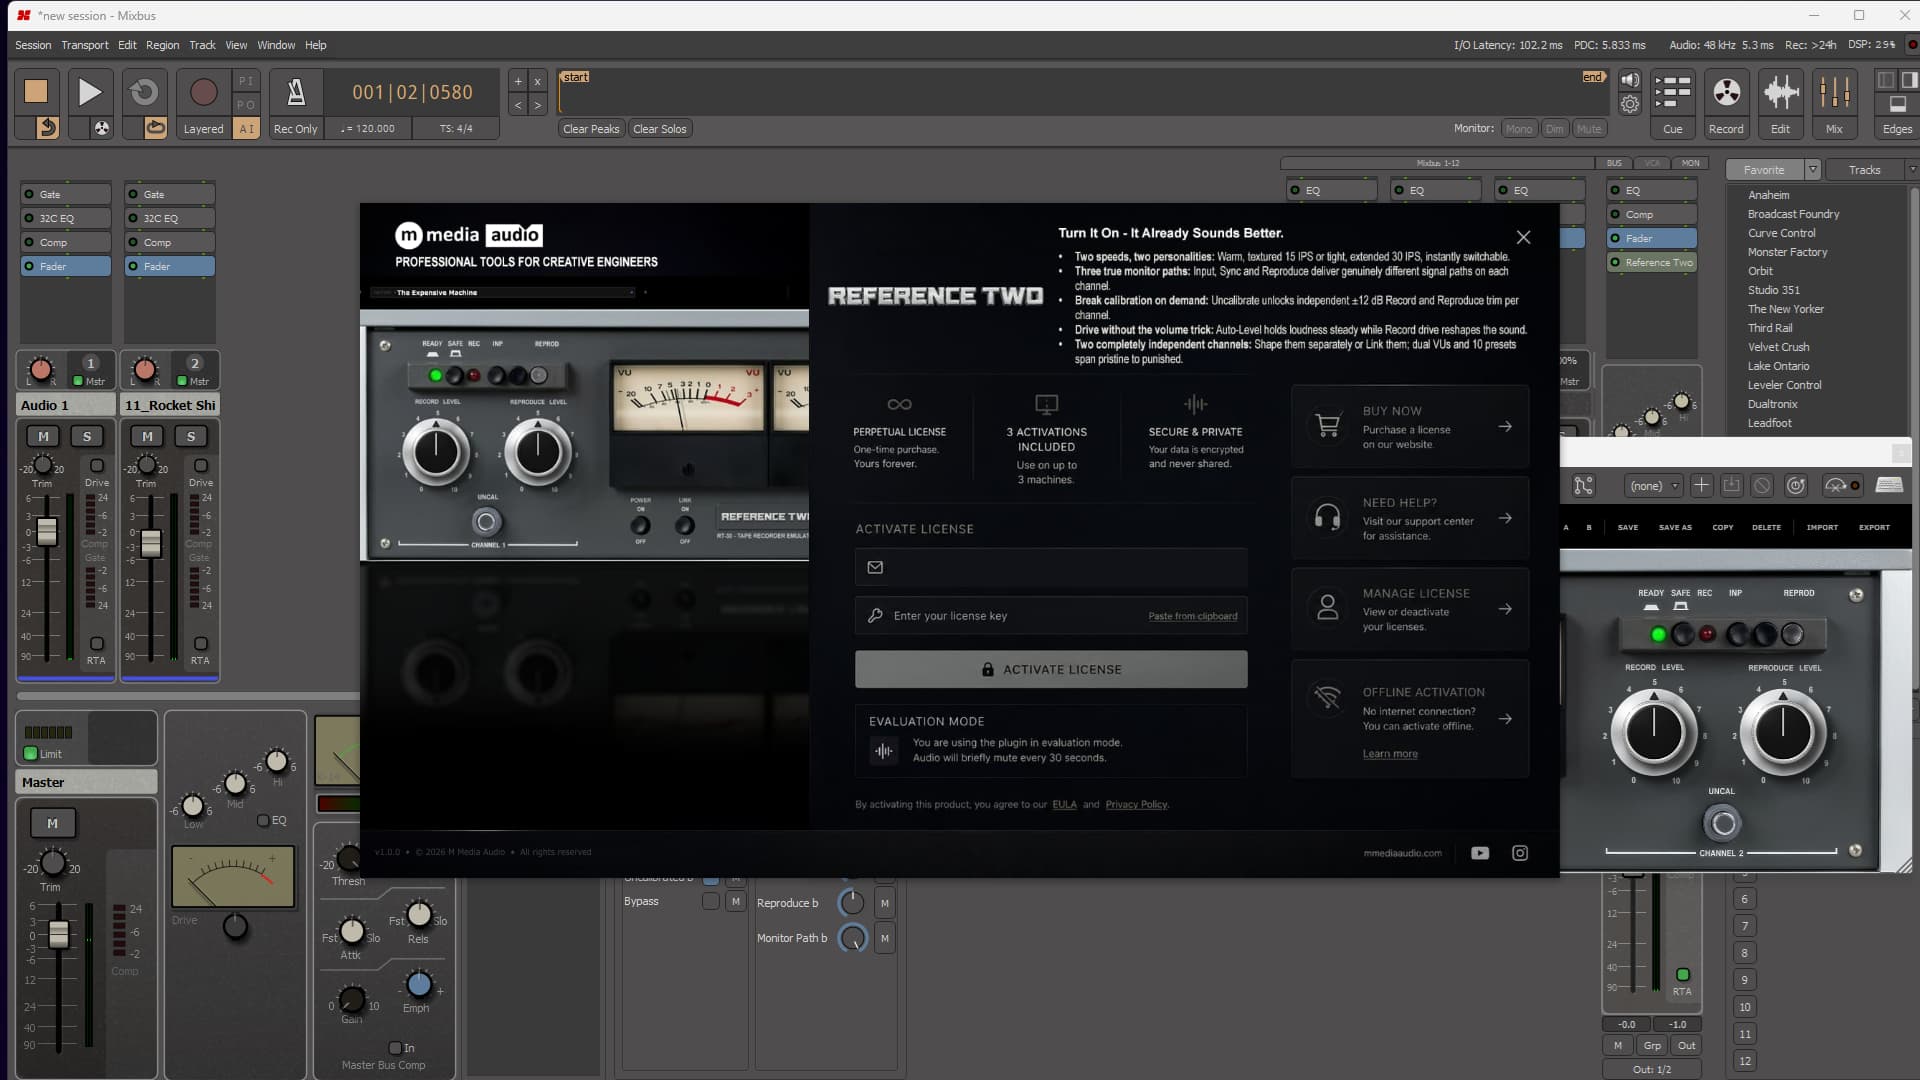Viewport: 1920px width, 1080px height.
Task: Toggle the monitor Mono button
Action: [x=1518, y=128]
